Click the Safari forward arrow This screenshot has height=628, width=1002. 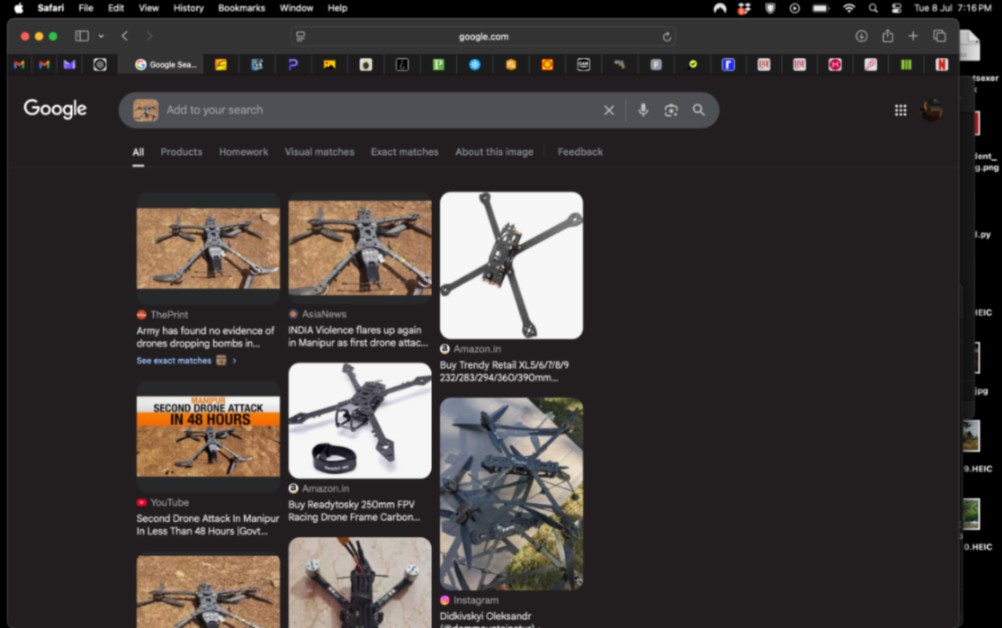150,36
